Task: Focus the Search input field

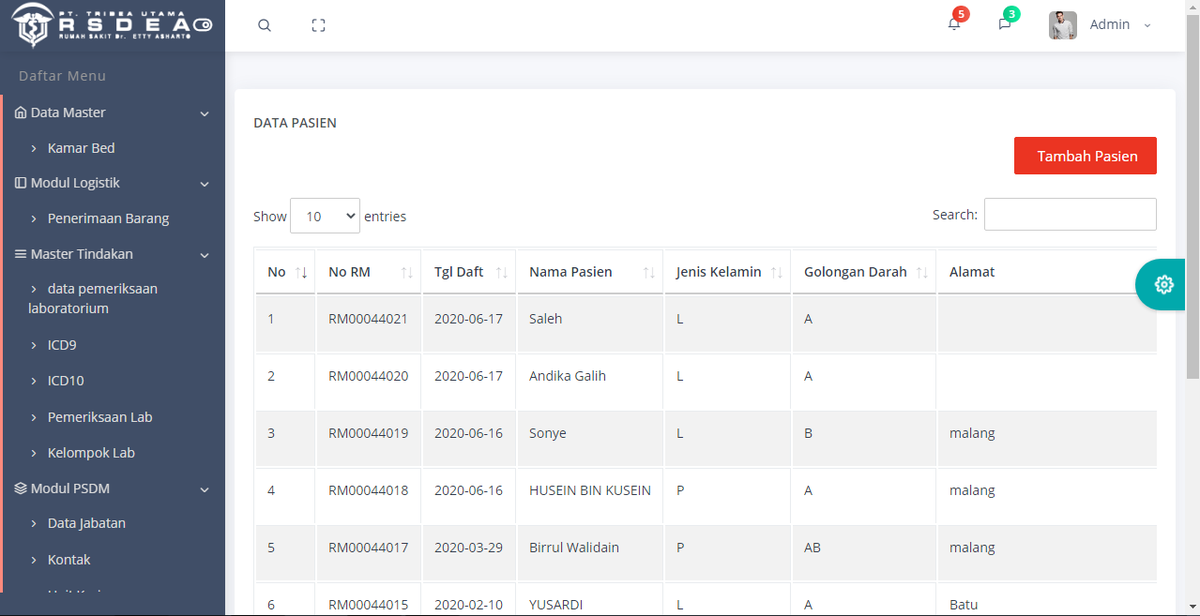Action: (1070, 214)
